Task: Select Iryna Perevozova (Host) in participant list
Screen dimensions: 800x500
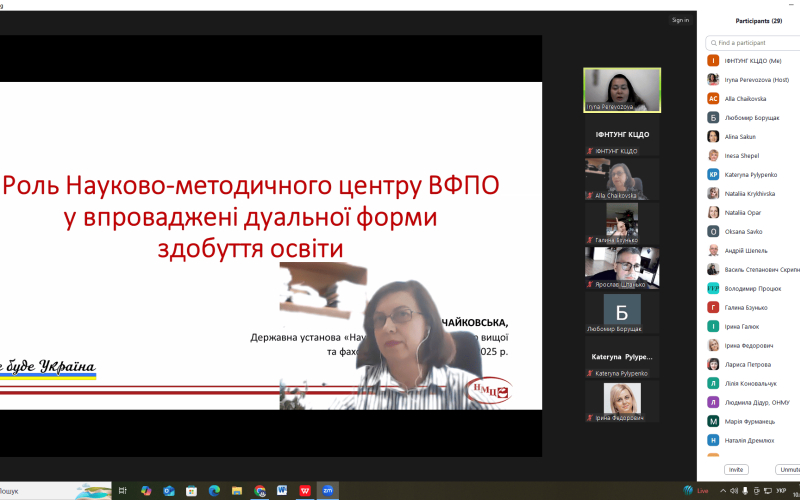Action: 753,80
